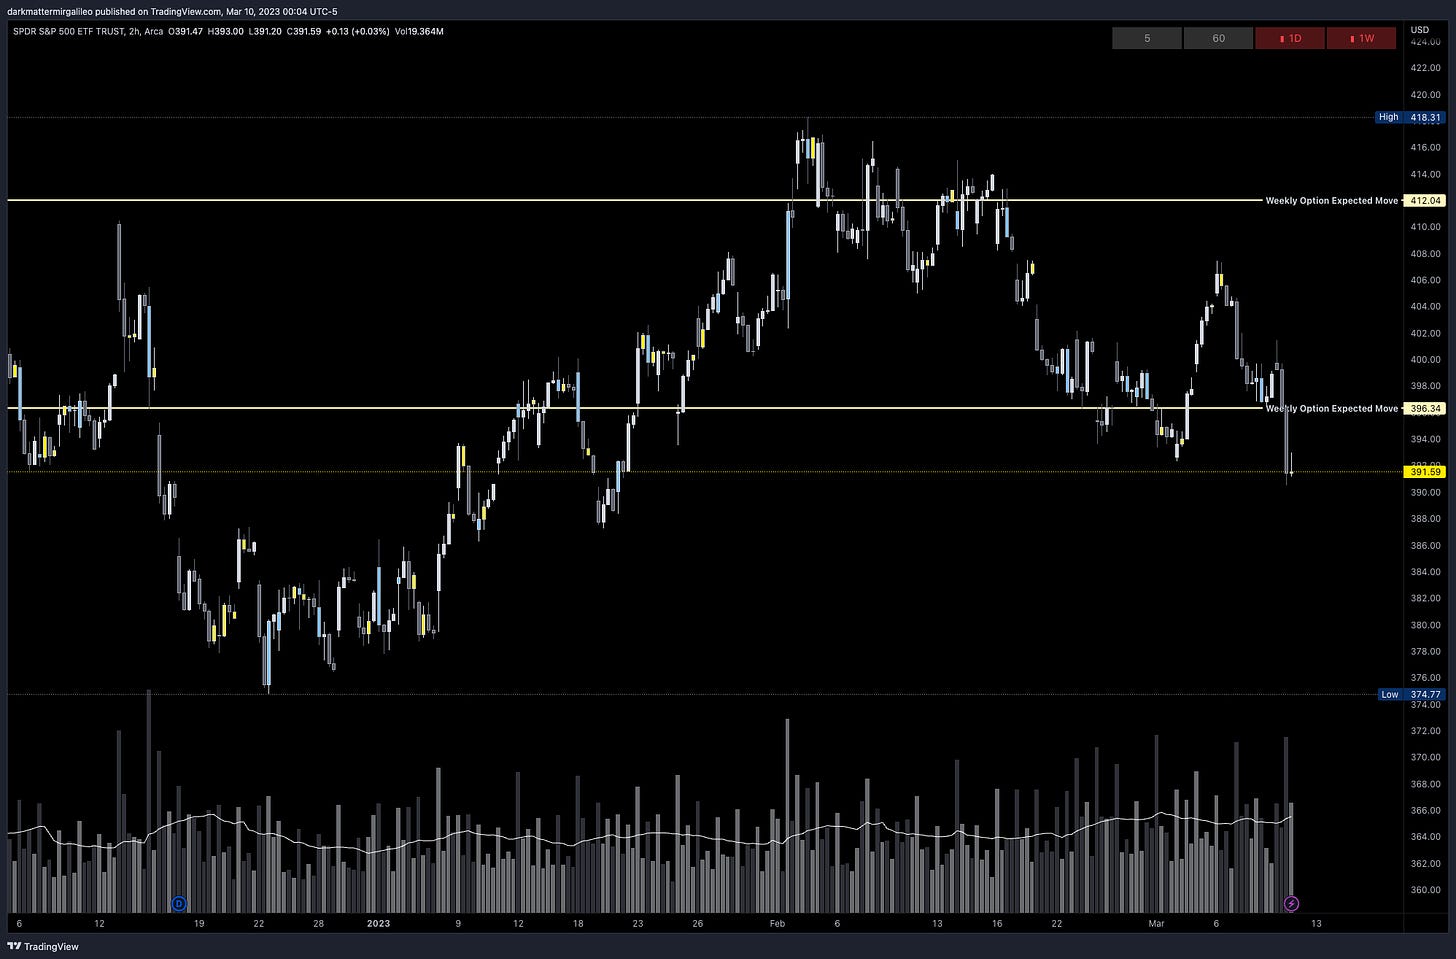The height and width of the screenshot is (959, 1456).
Task: Click the L391.20 low value
Action: point(266,32)
